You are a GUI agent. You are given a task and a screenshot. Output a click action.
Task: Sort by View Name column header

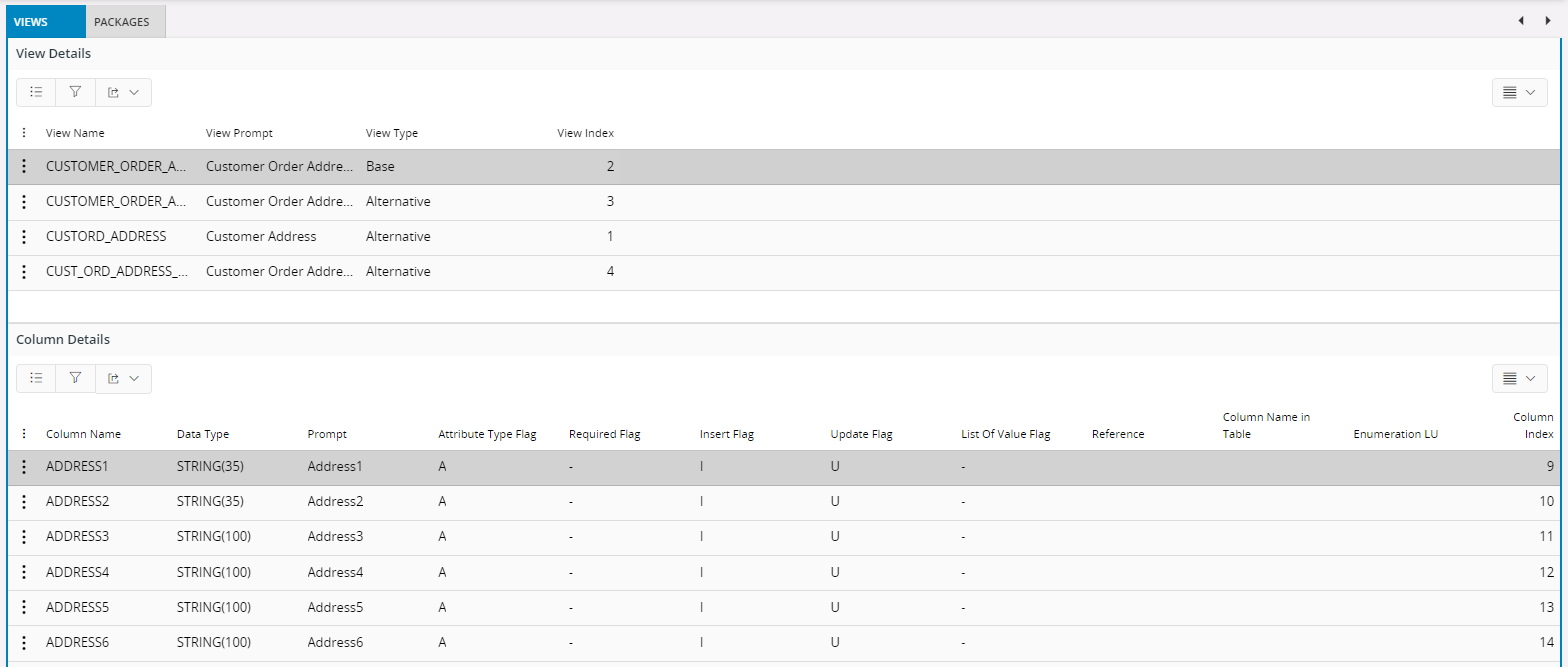point(75,133)
